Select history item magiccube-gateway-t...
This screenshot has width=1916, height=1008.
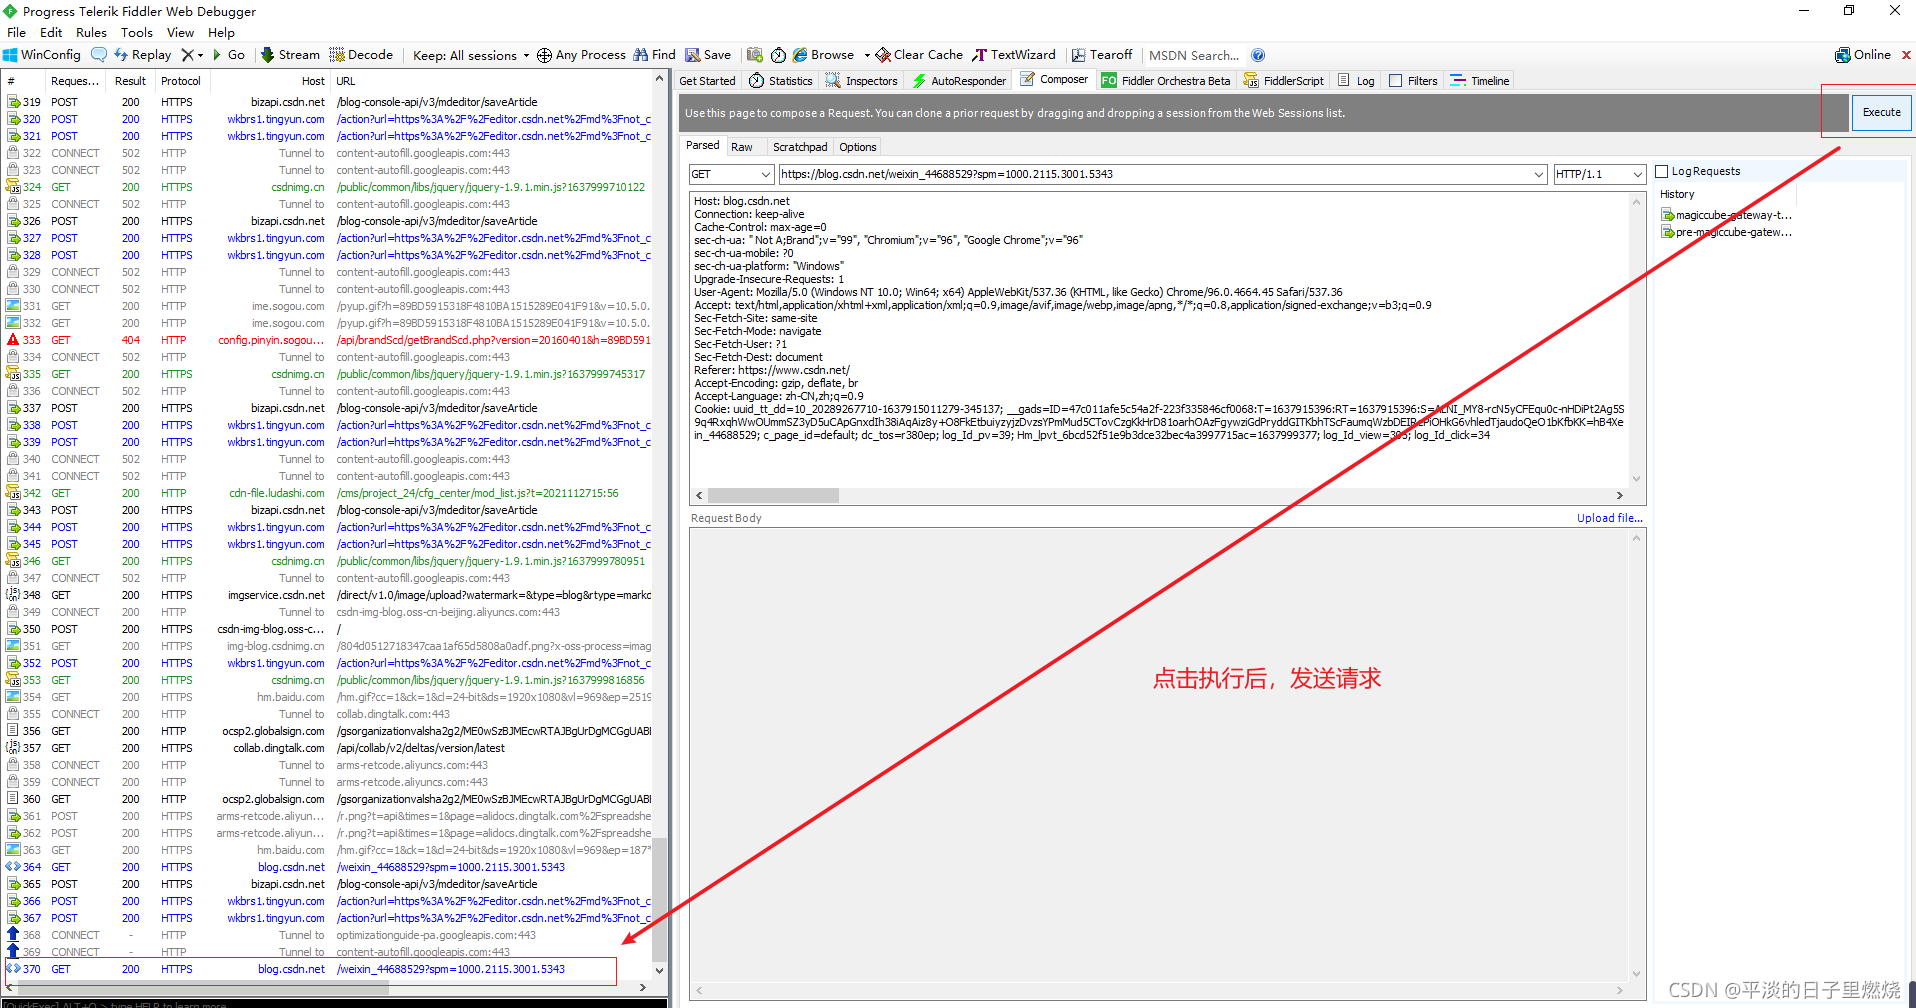(x=1727, y=215)
